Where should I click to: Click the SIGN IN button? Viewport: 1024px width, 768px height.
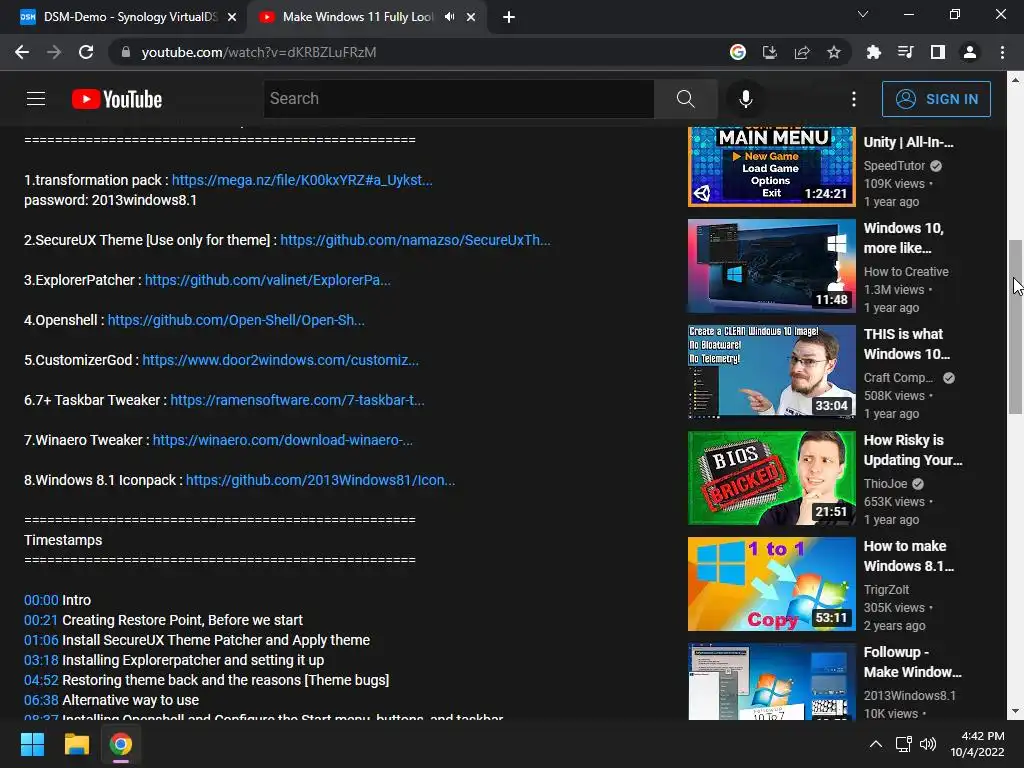[936, 99]
